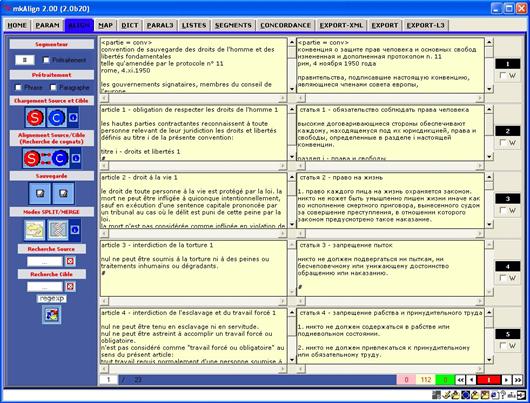Screen dimensions: 530x403
Task: Clear Recherche Source with red X icon
Action: point(70,261)
